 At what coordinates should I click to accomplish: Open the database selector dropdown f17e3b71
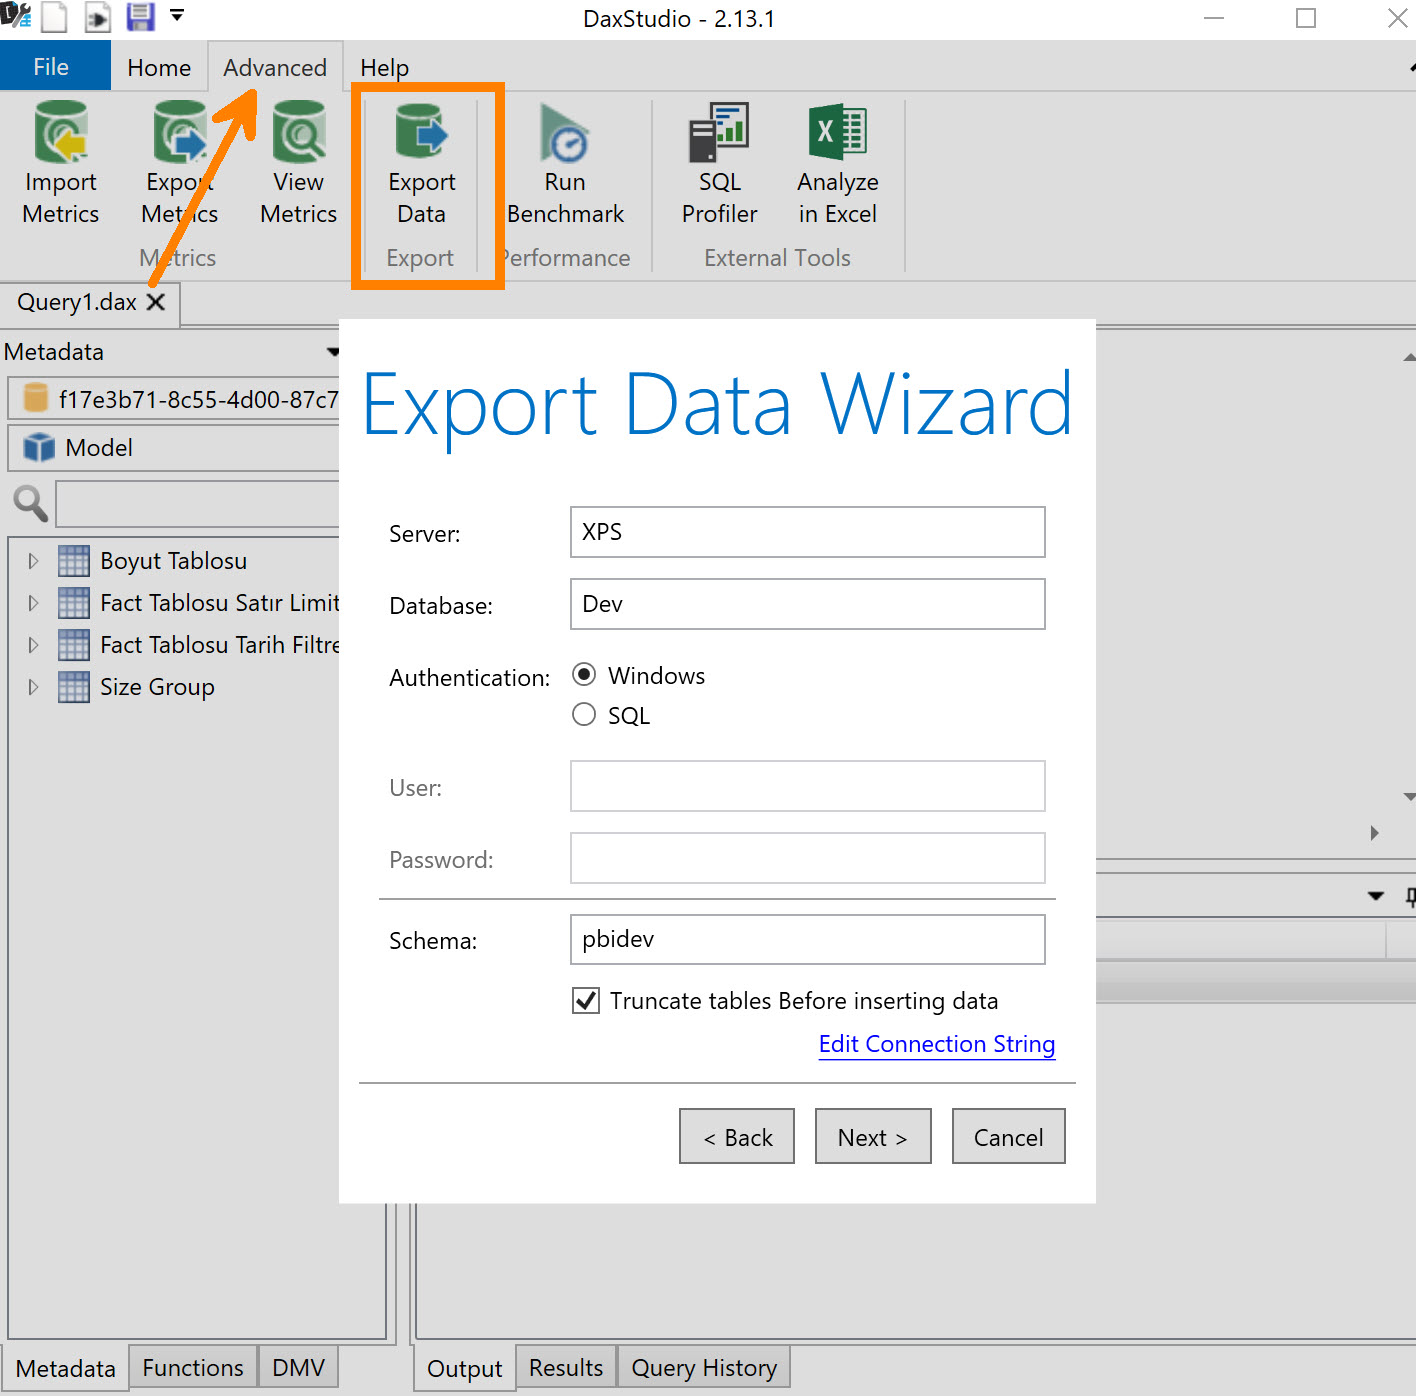pos(174,399)
